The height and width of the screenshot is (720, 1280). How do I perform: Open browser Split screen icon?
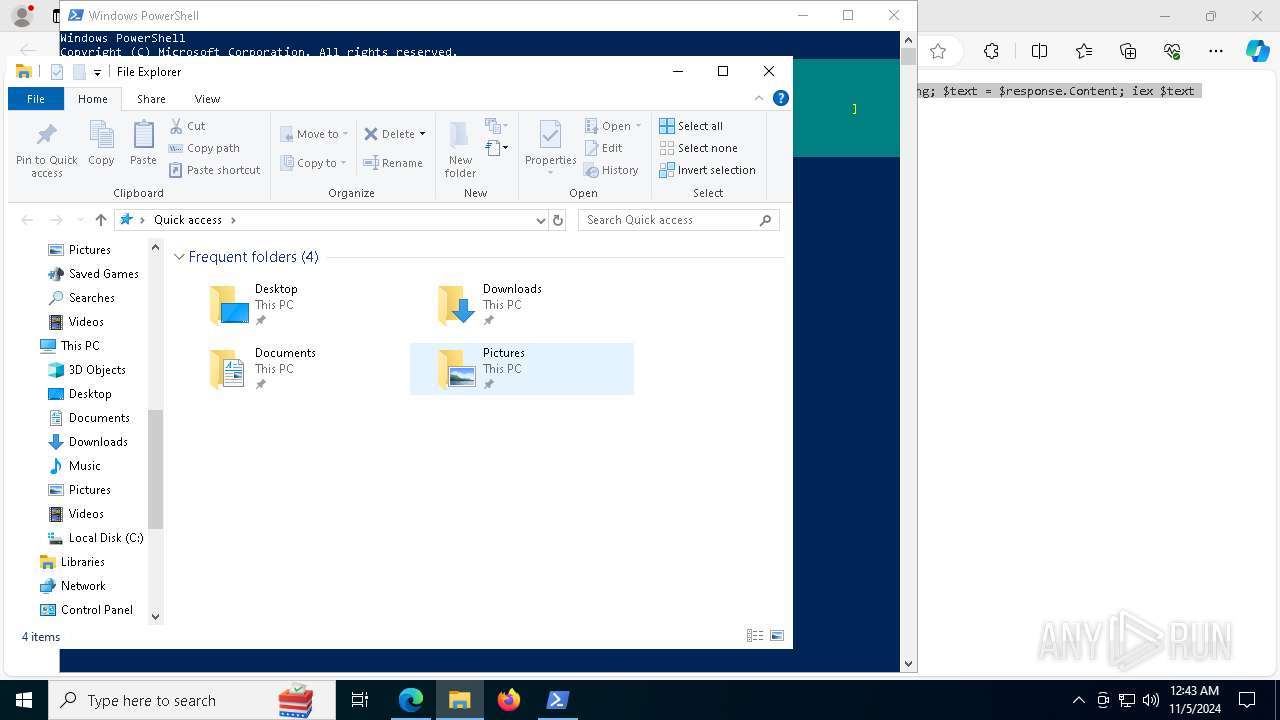[x=1039, y=51]
